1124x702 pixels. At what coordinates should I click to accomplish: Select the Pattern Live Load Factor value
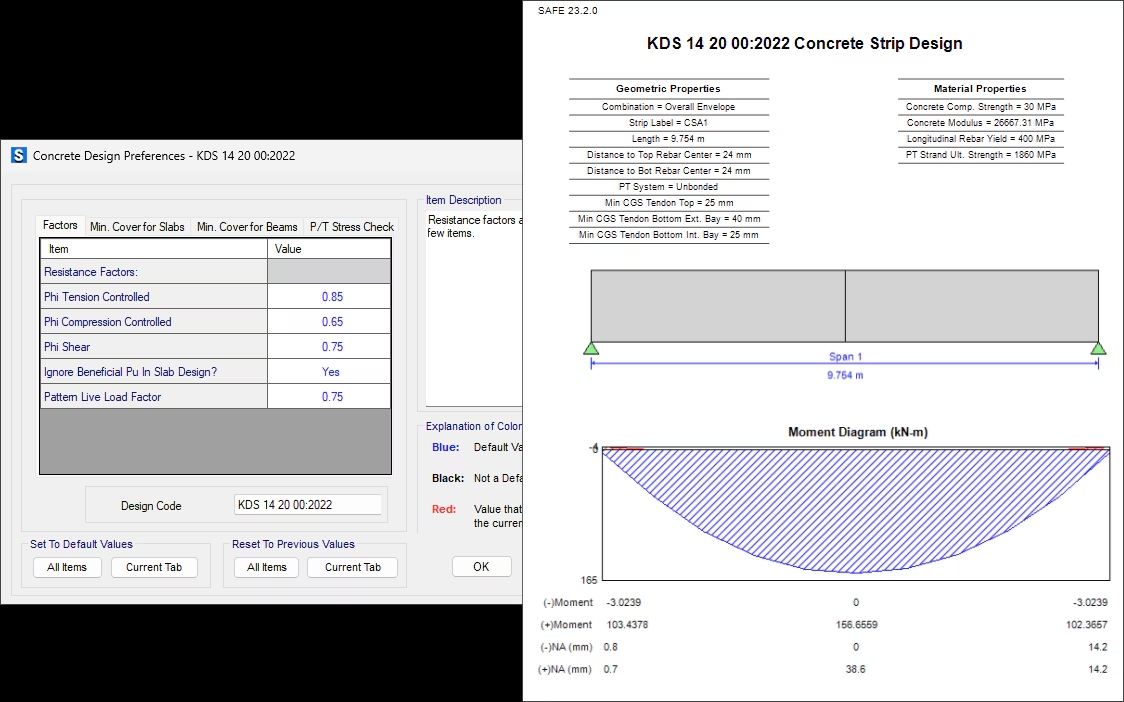(x=331, y=397)
